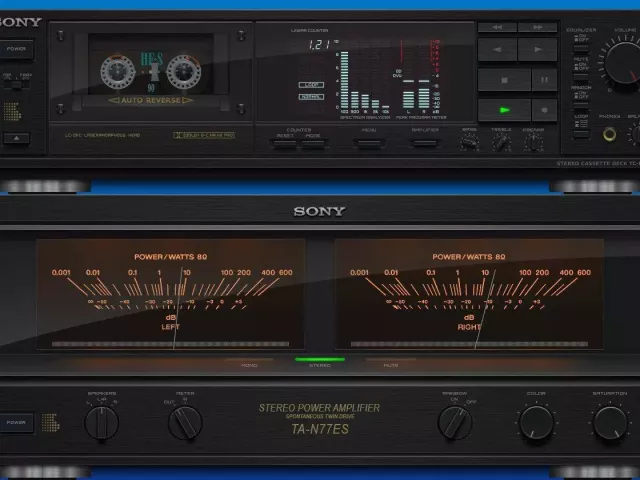
Task: Click the Record button
Action: pyautogui.click(x=544, y=109)
